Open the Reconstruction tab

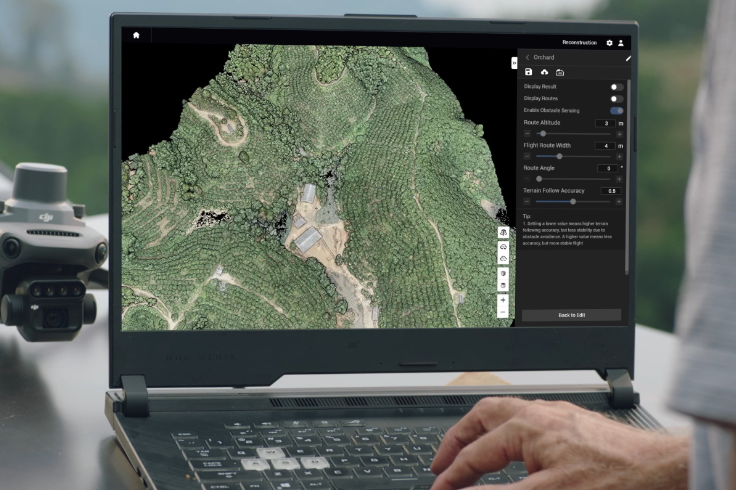[x=579, y=43]
